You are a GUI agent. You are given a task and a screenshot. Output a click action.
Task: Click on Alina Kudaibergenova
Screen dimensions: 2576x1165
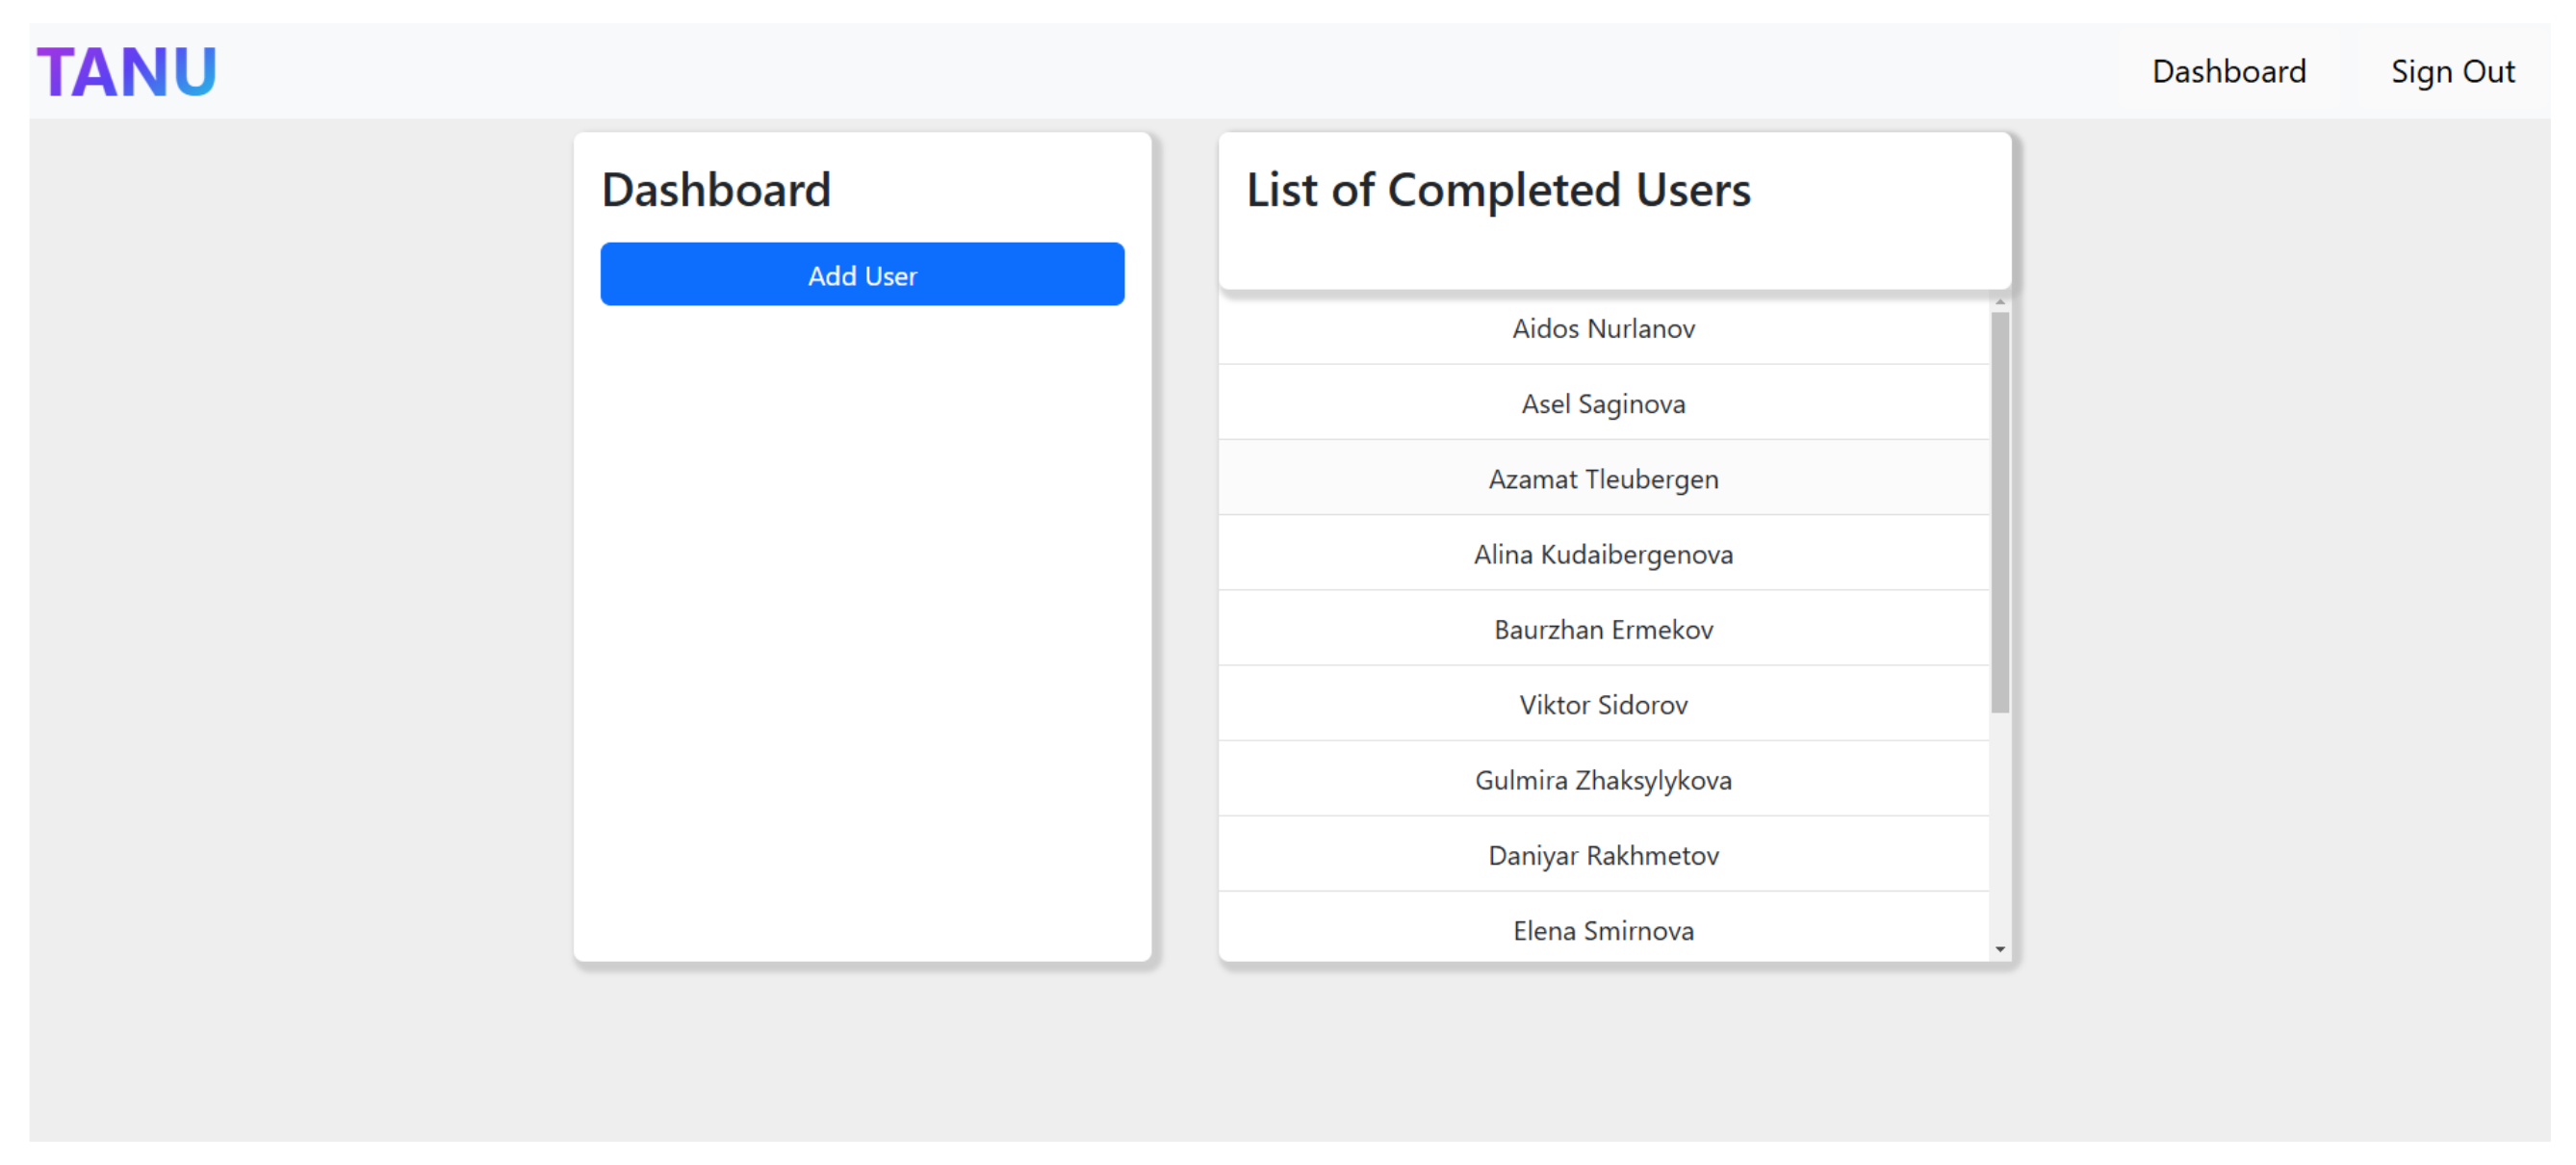click(1602, 554)
